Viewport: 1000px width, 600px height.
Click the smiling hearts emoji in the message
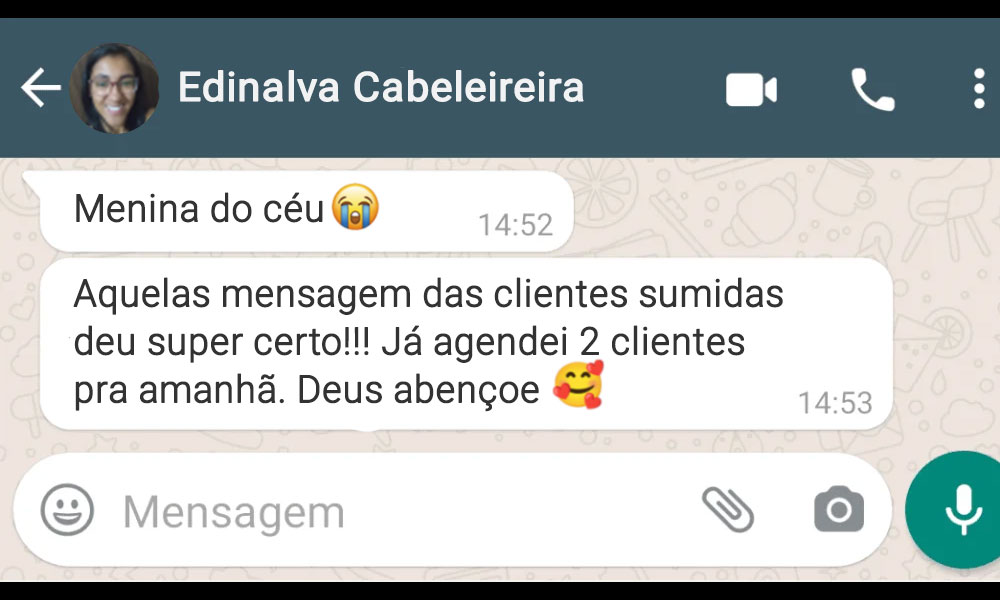tap(578, 384)
